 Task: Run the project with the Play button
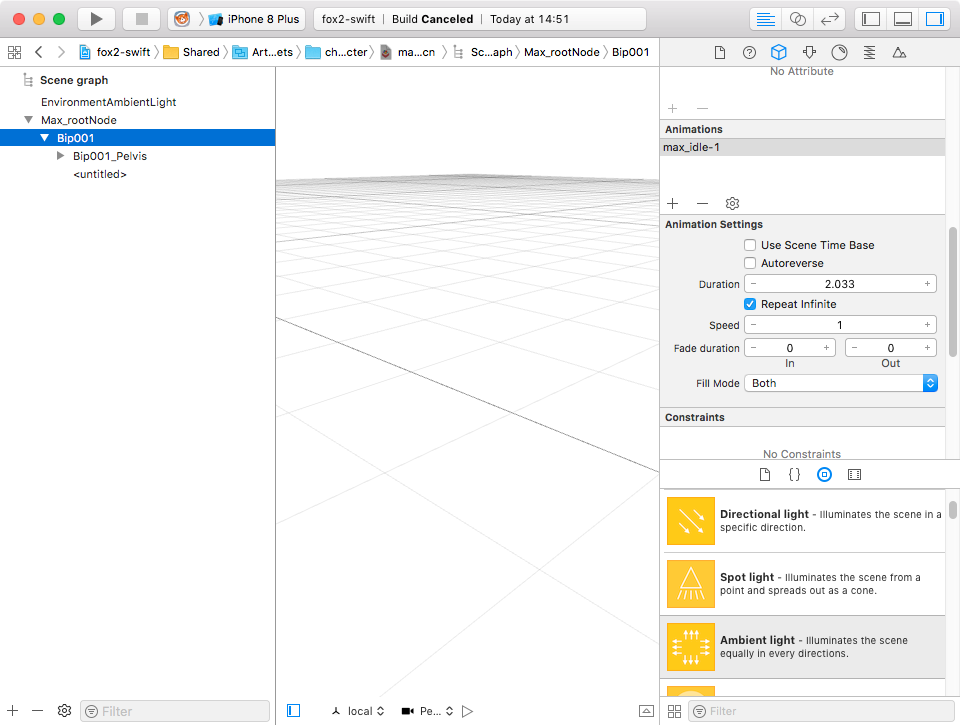(x=96, y=19)
